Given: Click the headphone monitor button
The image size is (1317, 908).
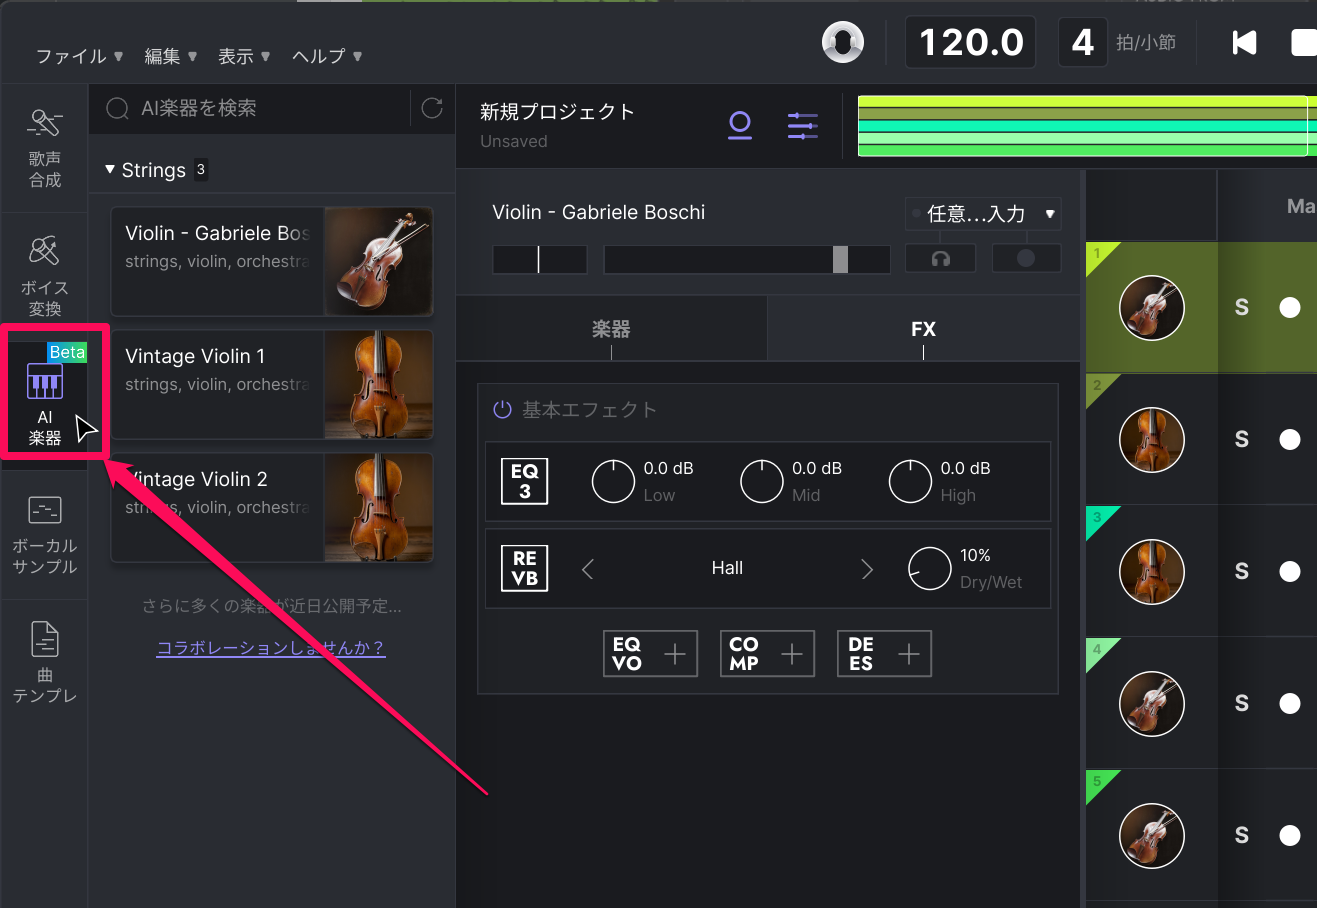Looking at the screenshot, I should (x=940, y=258).
